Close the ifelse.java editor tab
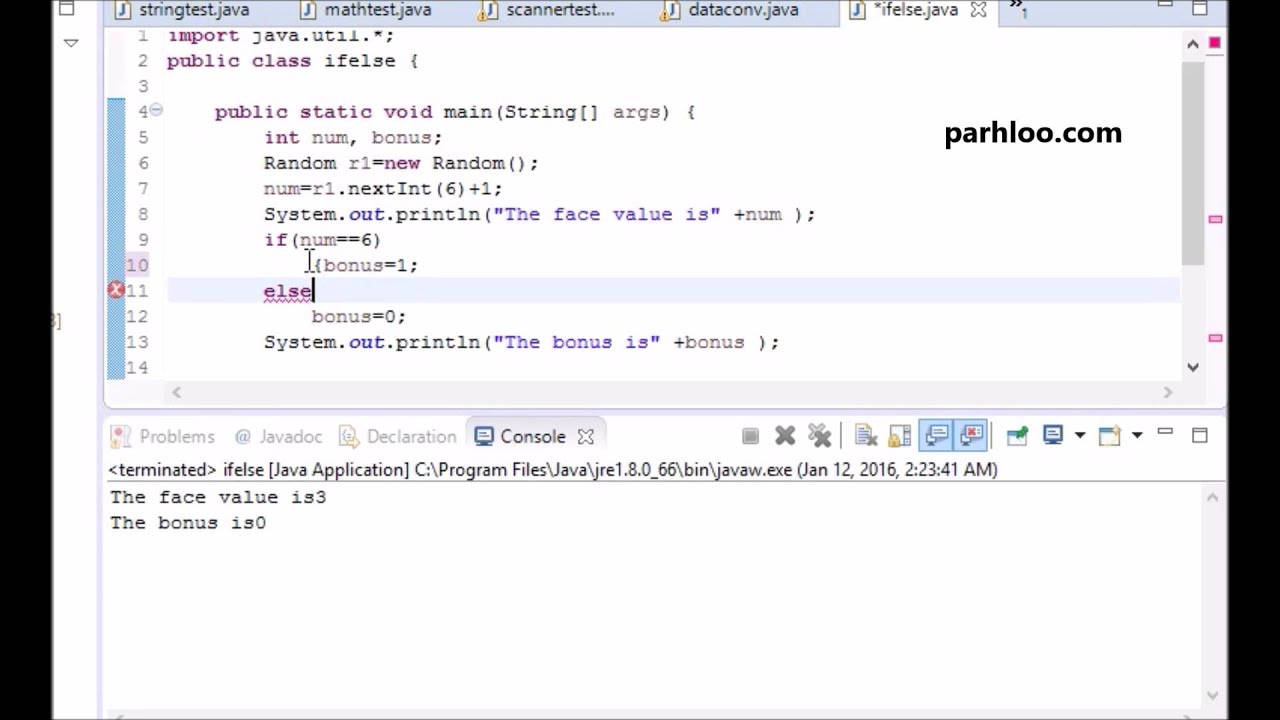The width and height of the screenshot is (1280, 720). [x=979, y=10]
